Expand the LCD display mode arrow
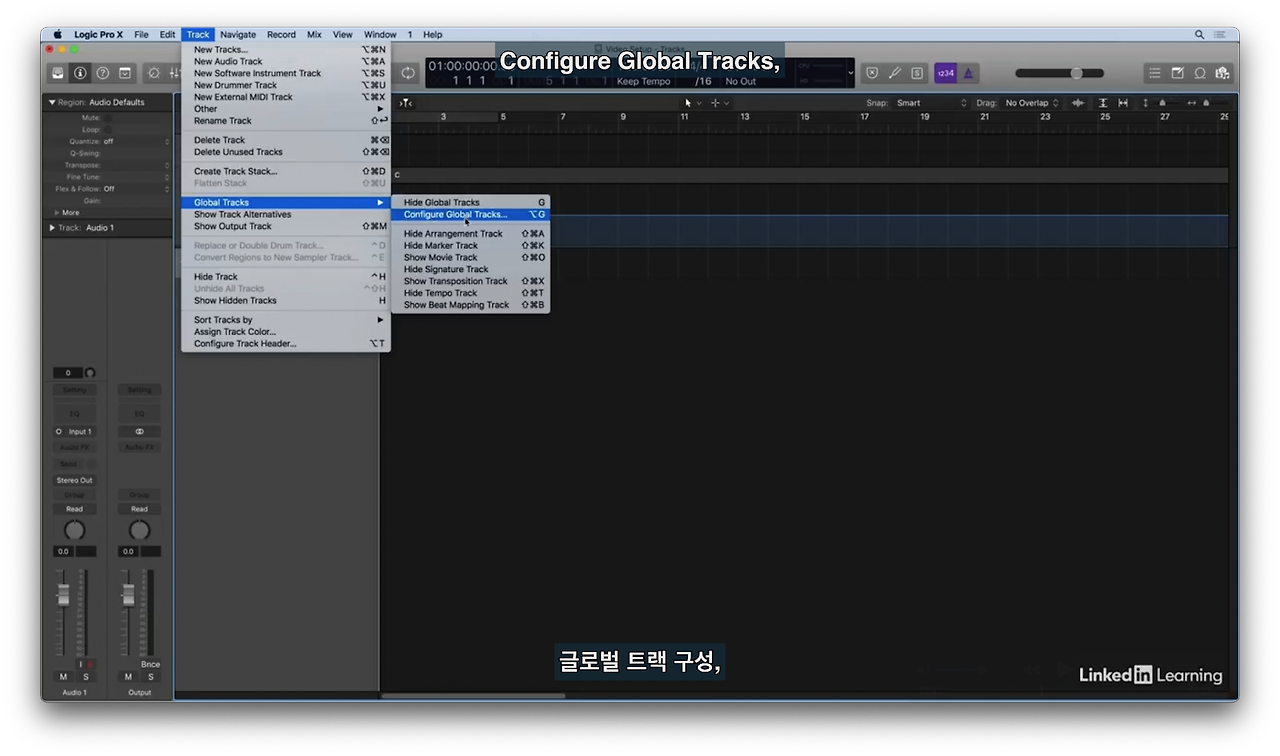Screen dimensions: 1280x756 [x=851, y=73]
